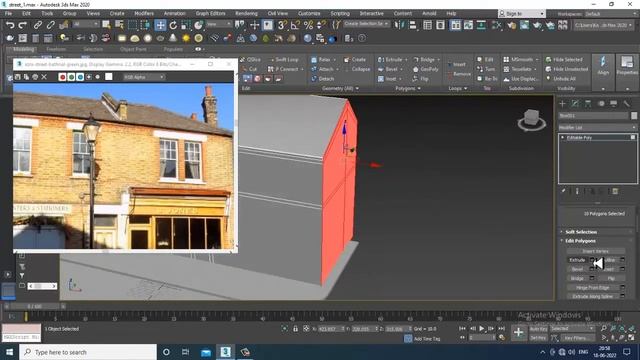The width and height of the screenshot is (640, 360).
Task: Click Hide Selected in ribbon Visibility panel
Action: coord(564,60)
